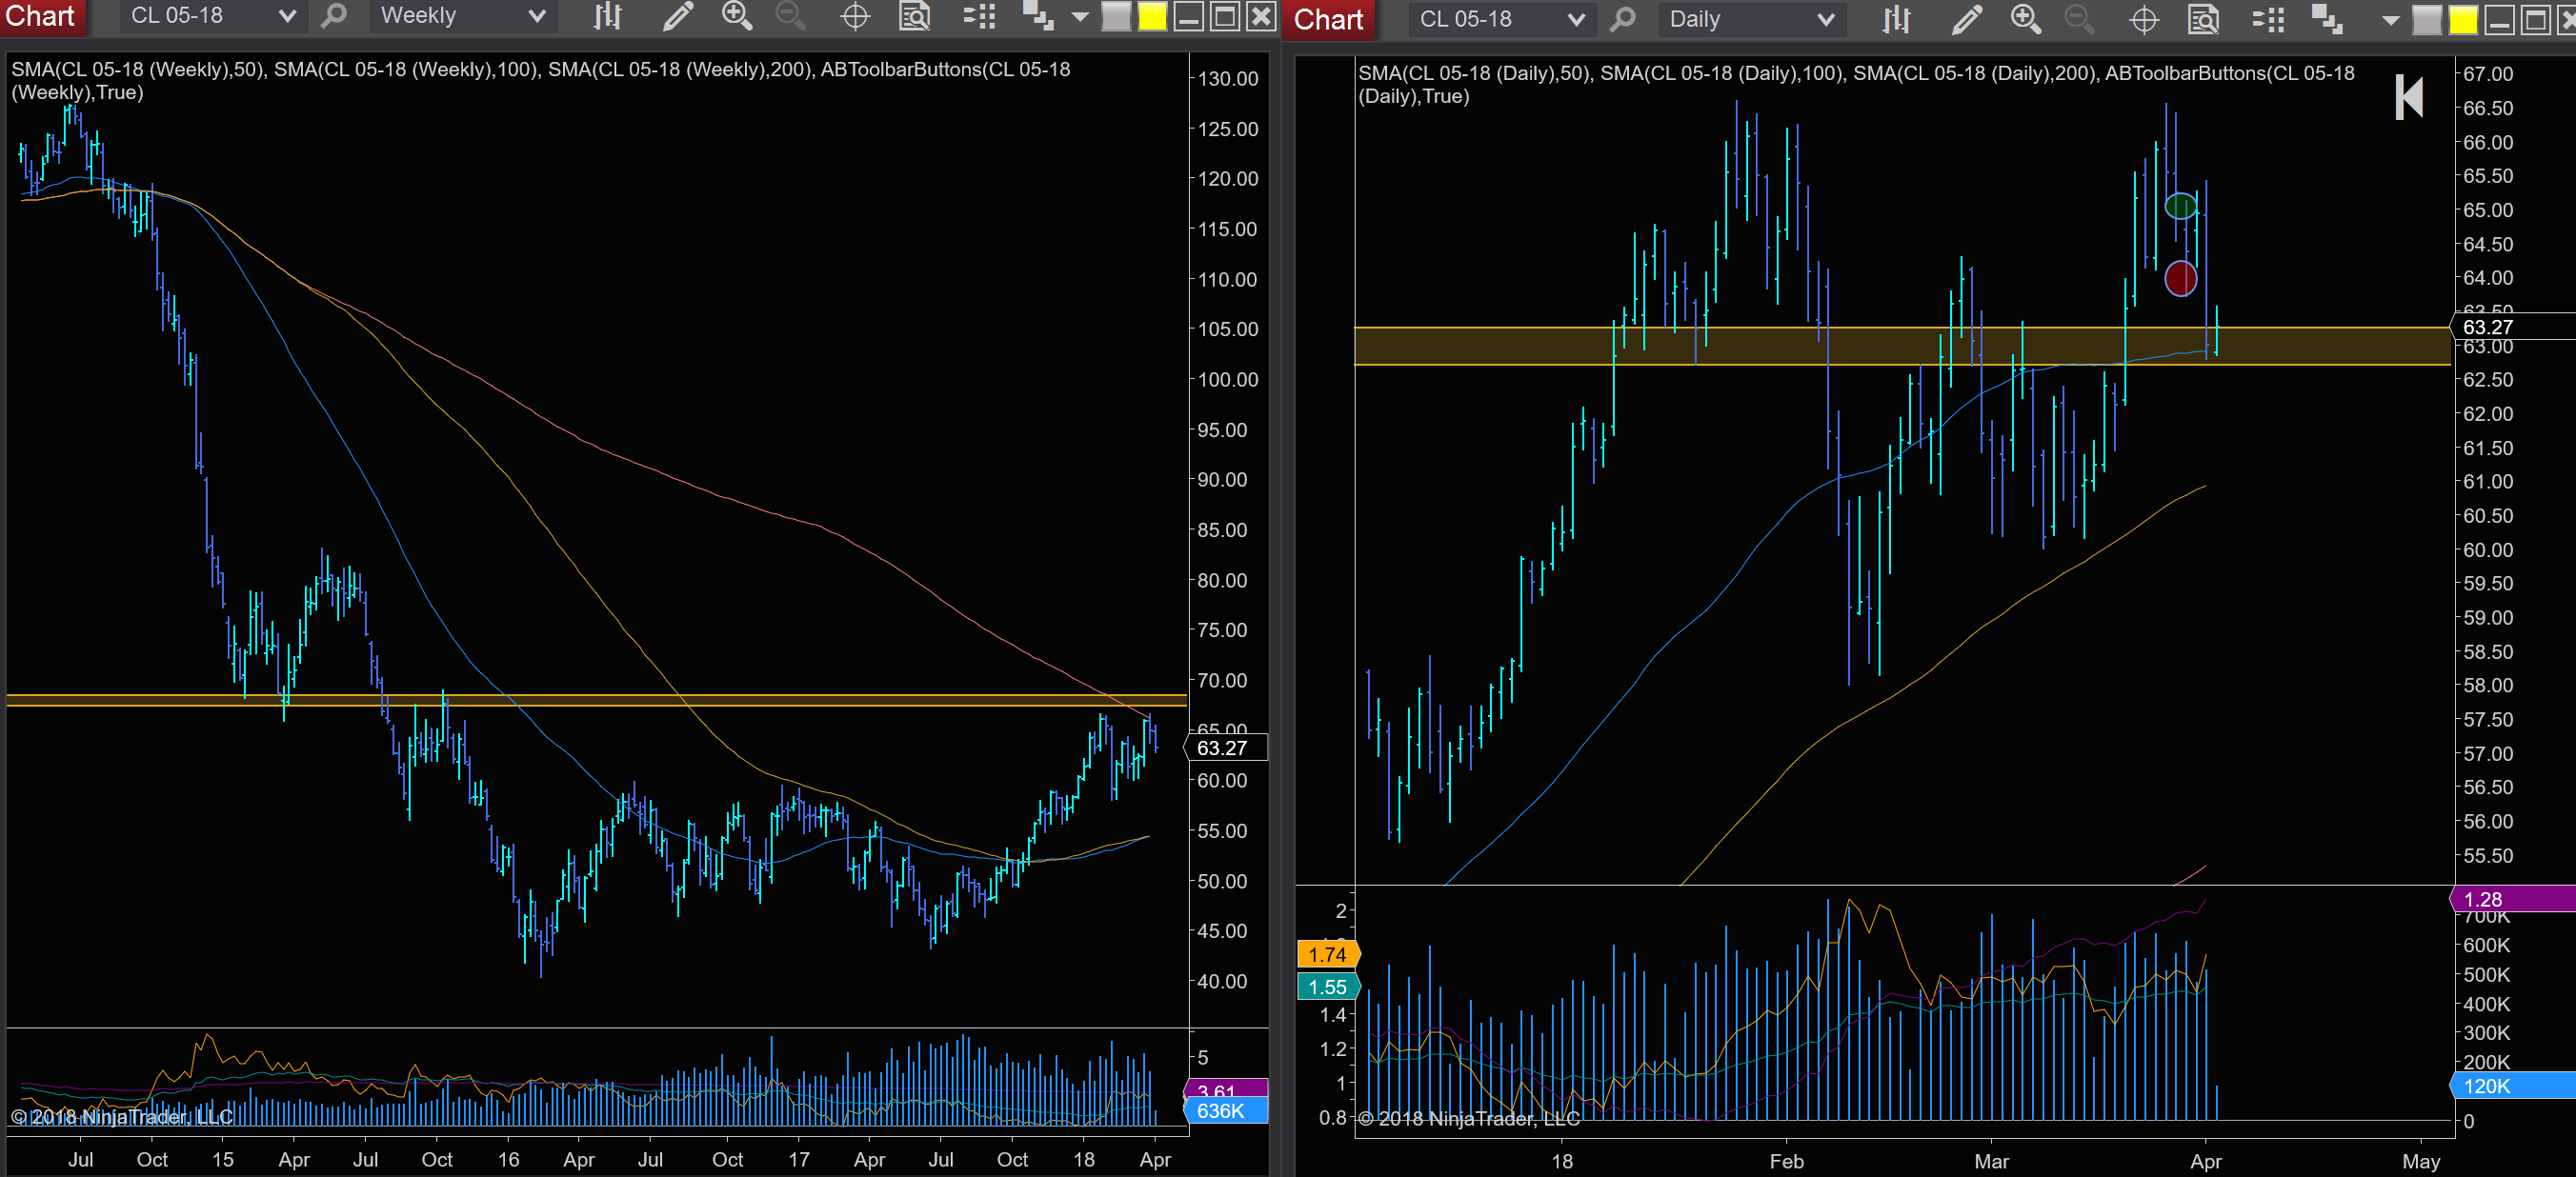Expand CL 05-18 instrument selector in Weekly chart

(287, 16)
